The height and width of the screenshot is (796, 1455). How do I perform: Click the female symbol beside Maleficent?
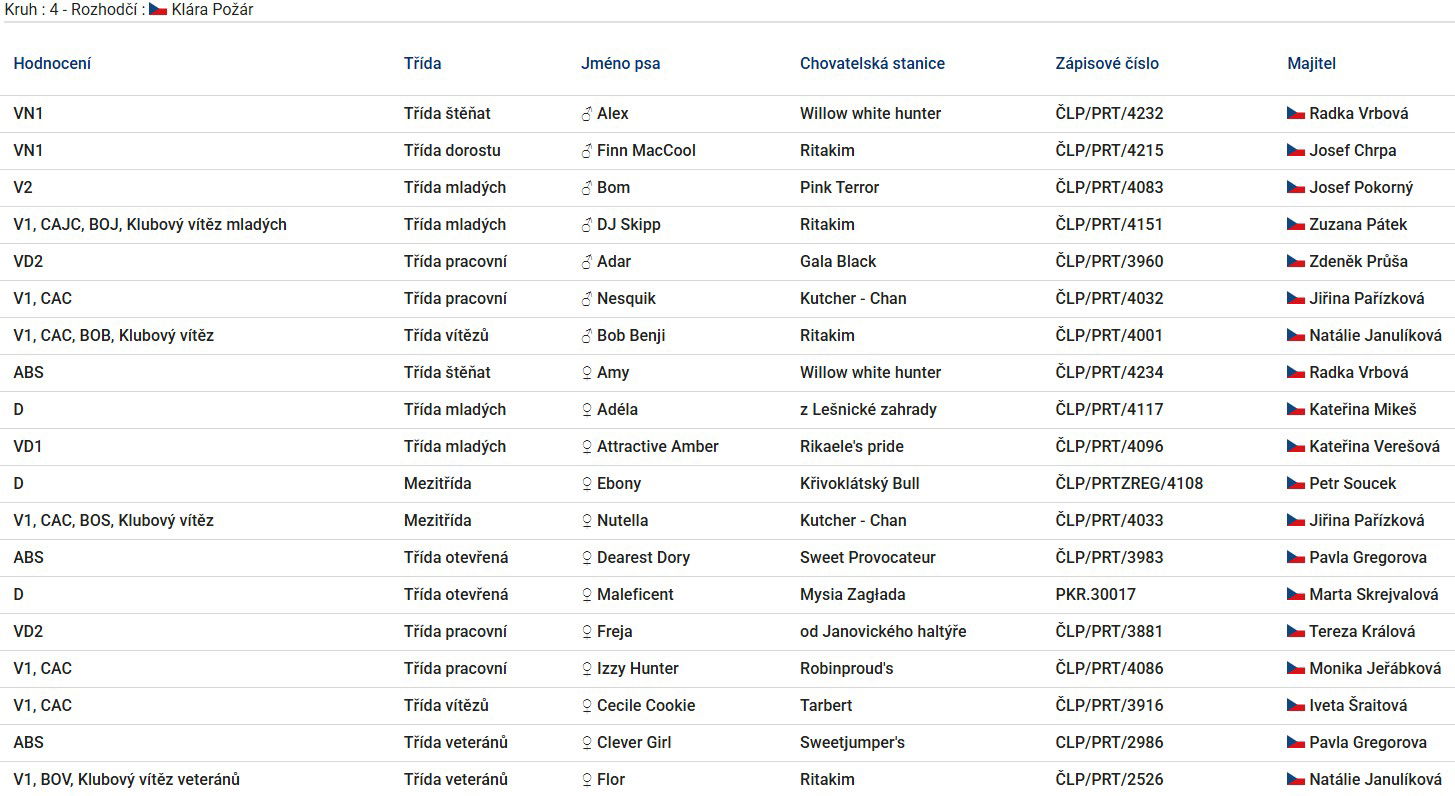click(587, 595)
